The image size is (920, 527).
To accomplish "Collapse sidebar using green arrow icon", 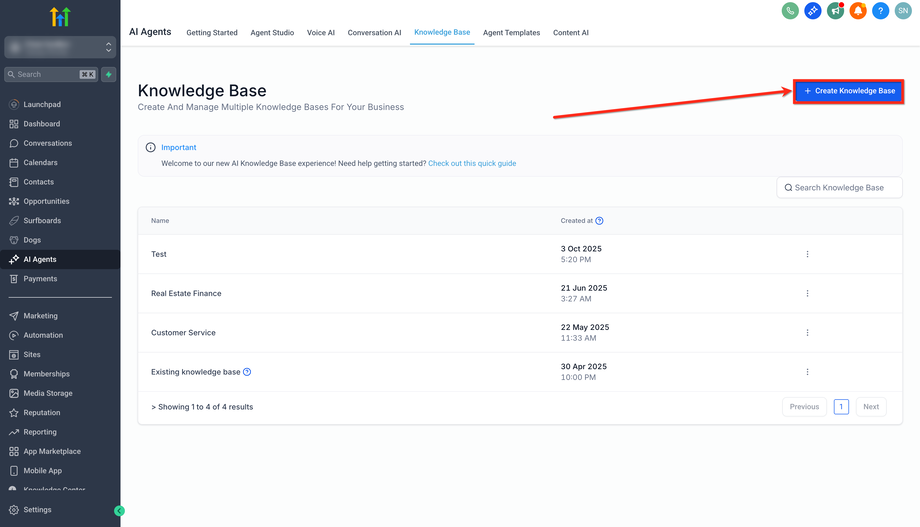I will [x=119, y=511].
